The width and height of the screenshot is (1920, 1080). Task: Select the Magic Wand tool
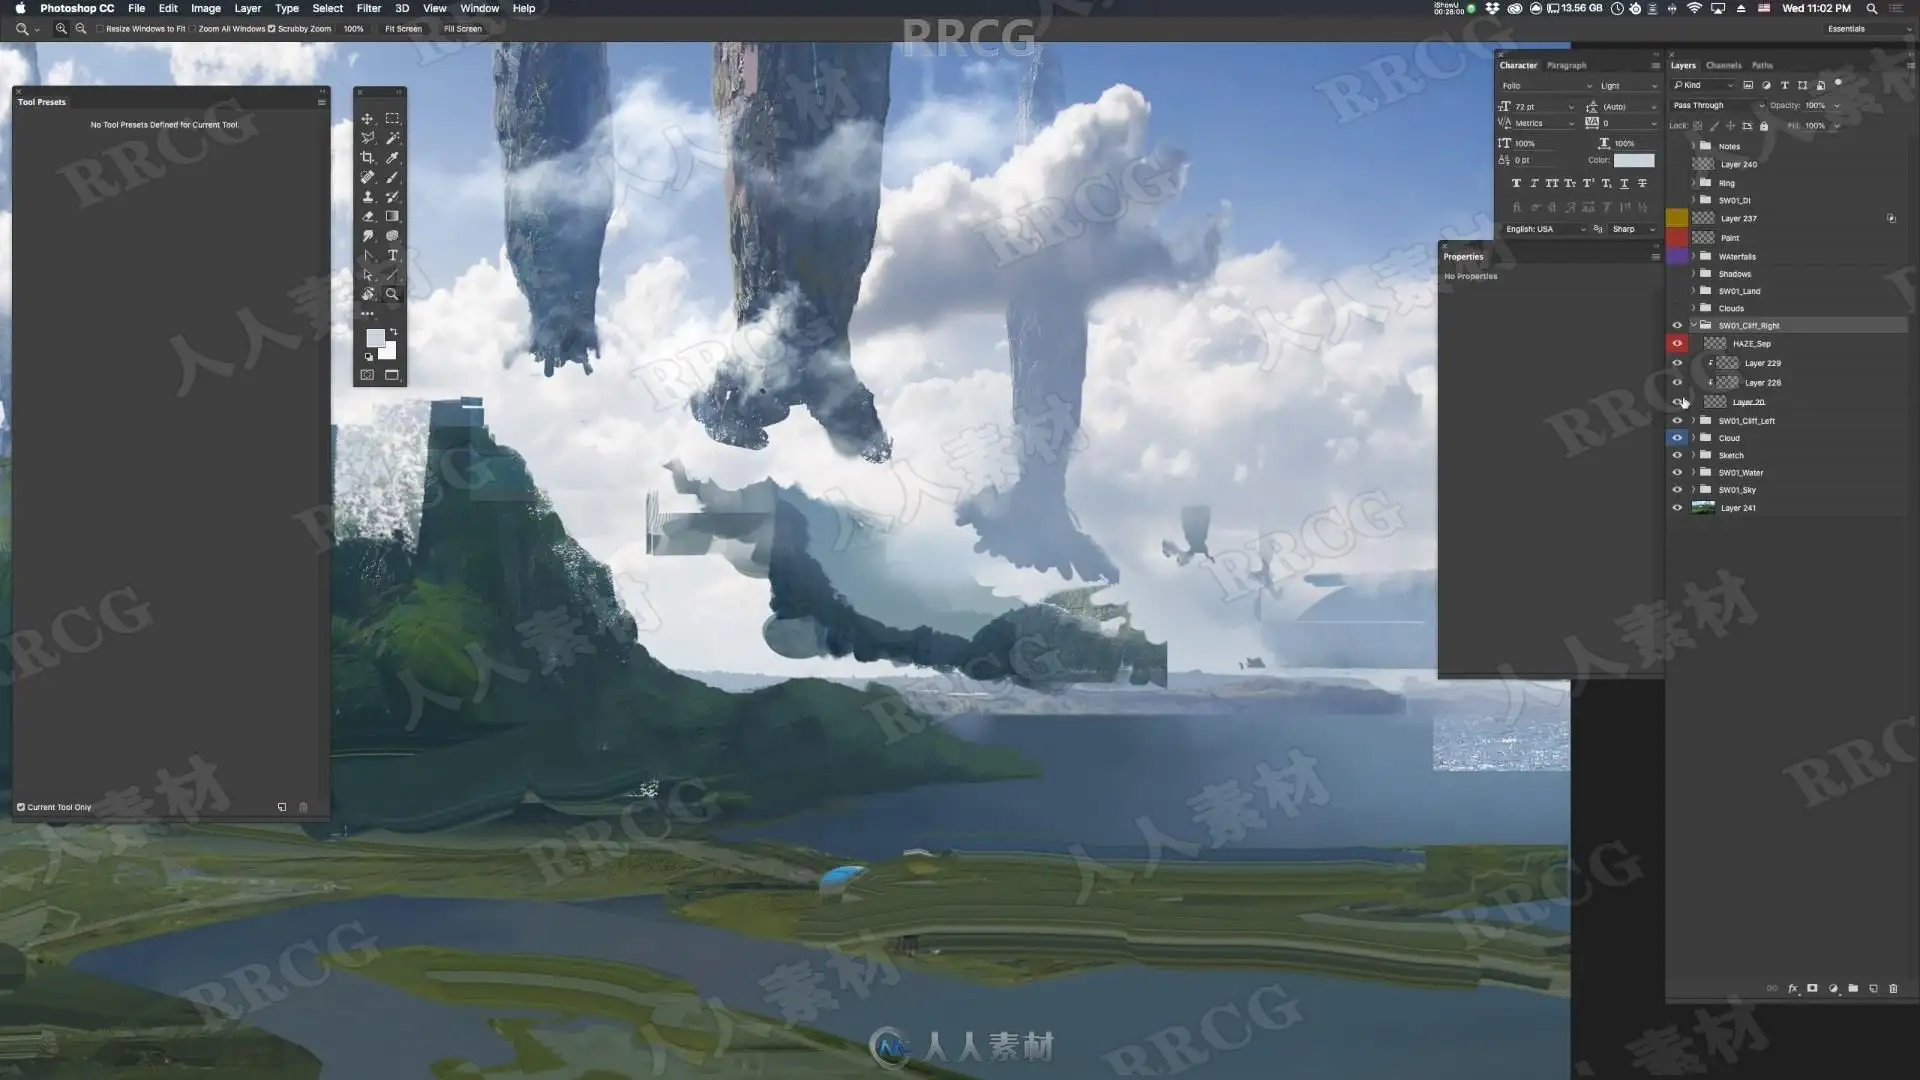392,138
